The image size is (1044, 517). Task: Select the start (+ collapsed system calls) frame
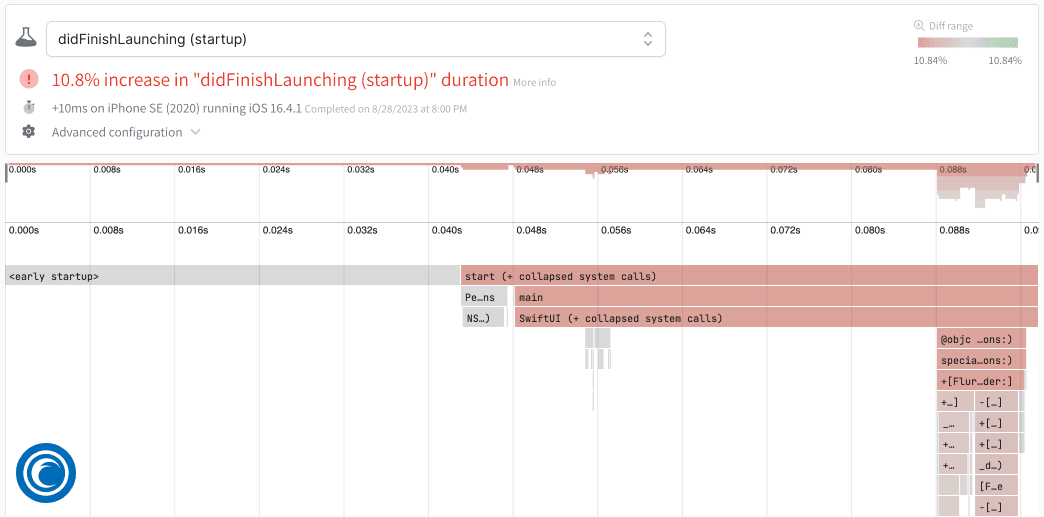point(748,275)
